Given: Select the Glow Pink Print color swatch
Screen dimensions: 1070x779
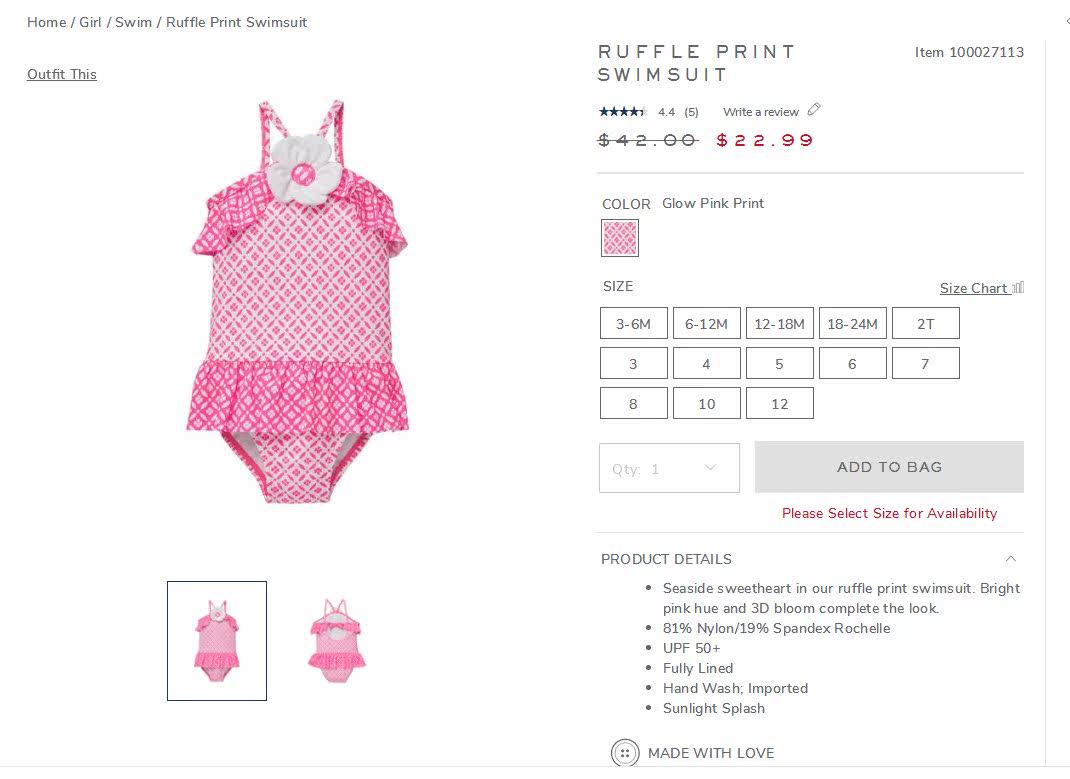Looking at the screenshot, I should 620,238.
